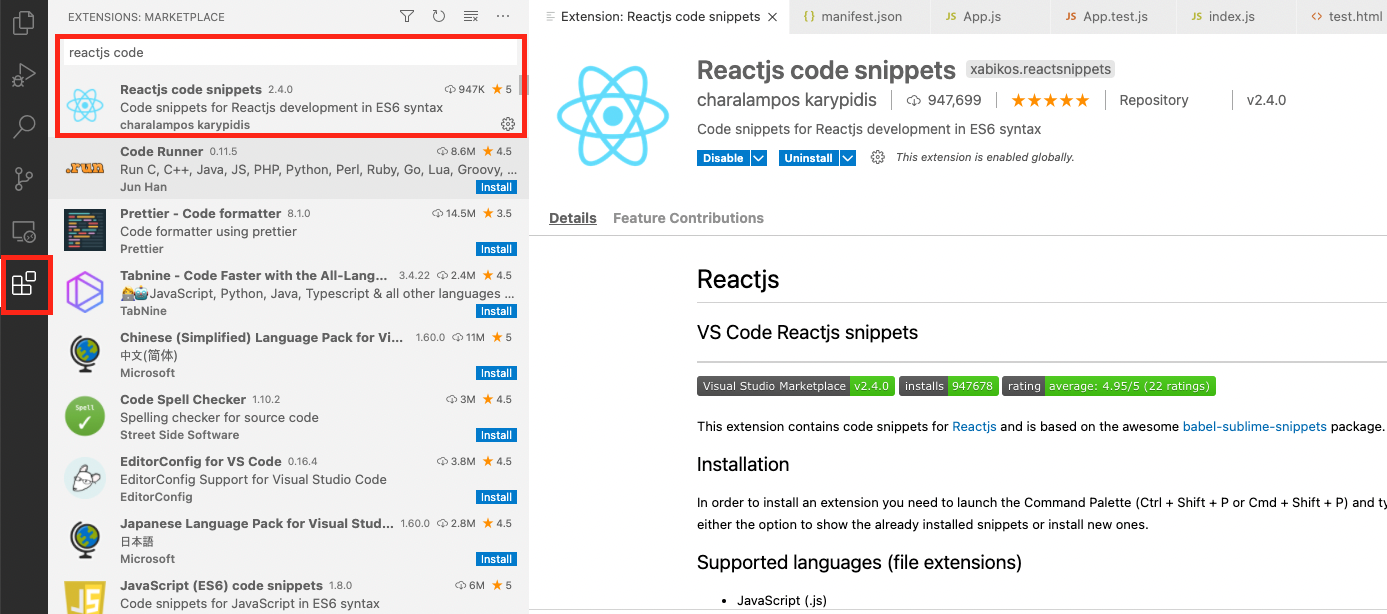Image resolution: width=1387 pixels, height=614 pixels.
Task: Click the rating average 4.95/5 badge
Action: (1109, 386)
